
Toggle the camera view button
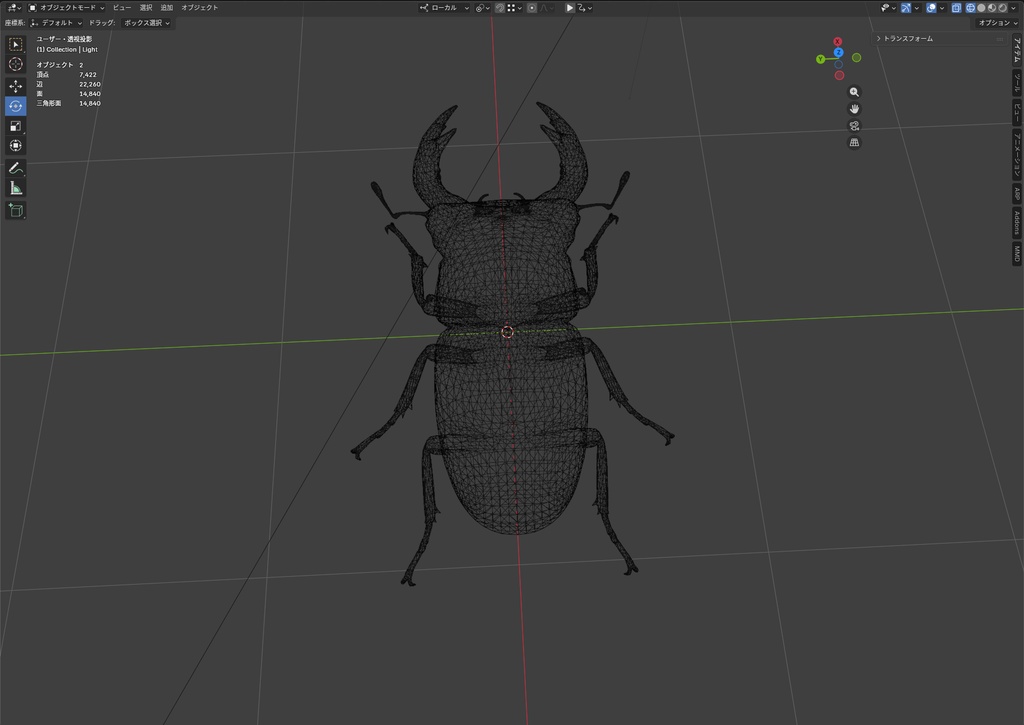[x=854, y=126]
